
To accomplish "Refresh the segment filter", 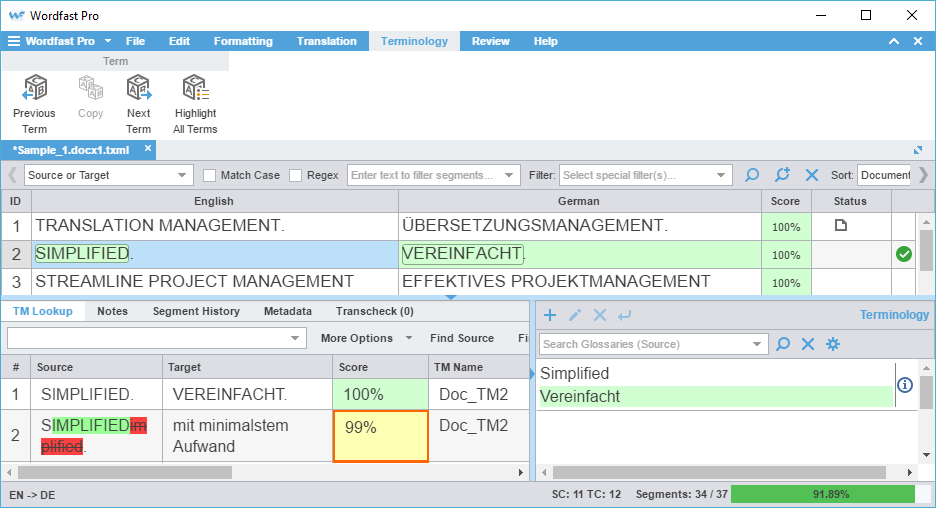I will coord(782,175).
